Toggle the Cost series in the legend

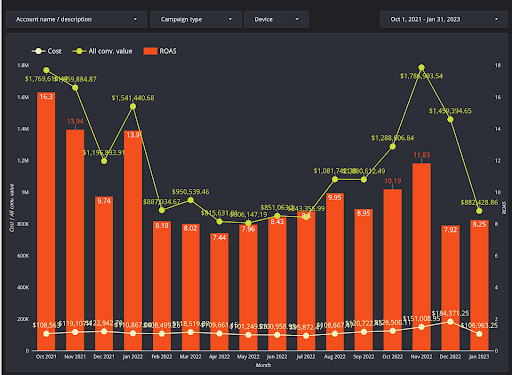[x=47, y=51]
